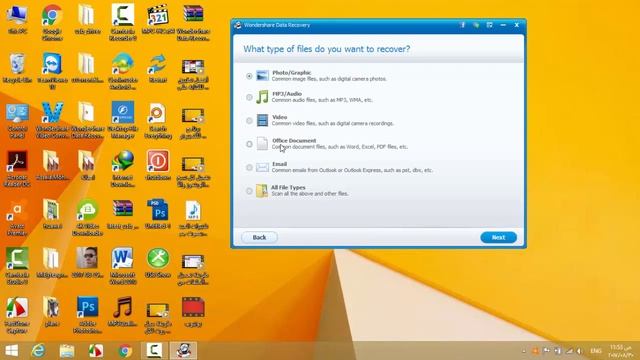Open the Control Panel desktop icon

17,120
